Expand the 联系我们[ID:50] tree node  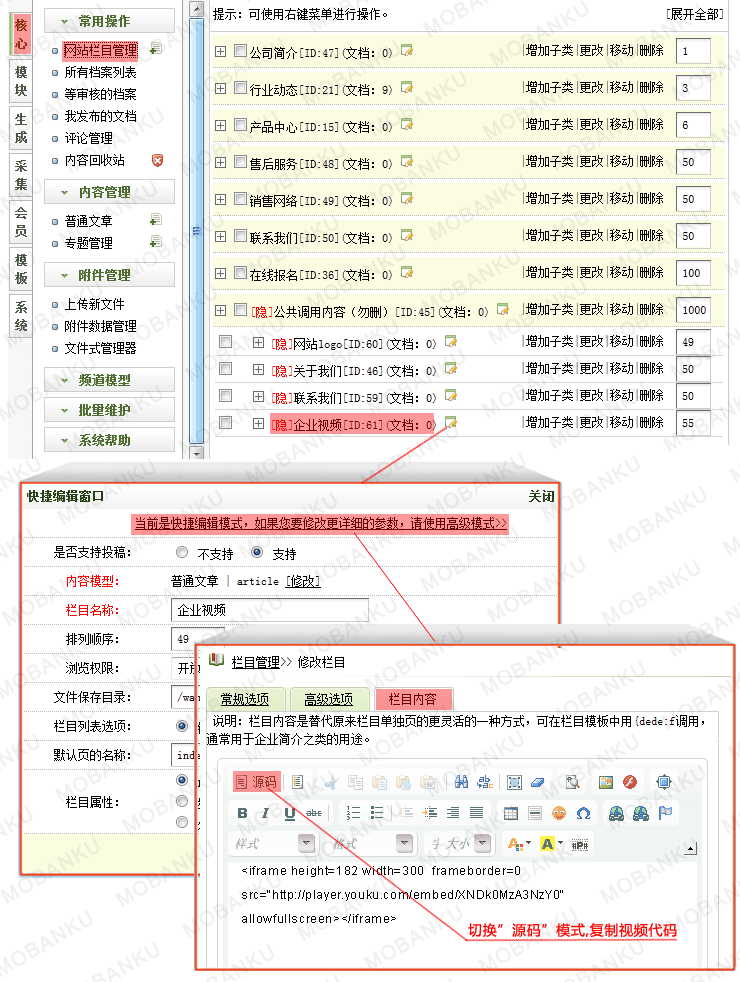click(220, 236)
